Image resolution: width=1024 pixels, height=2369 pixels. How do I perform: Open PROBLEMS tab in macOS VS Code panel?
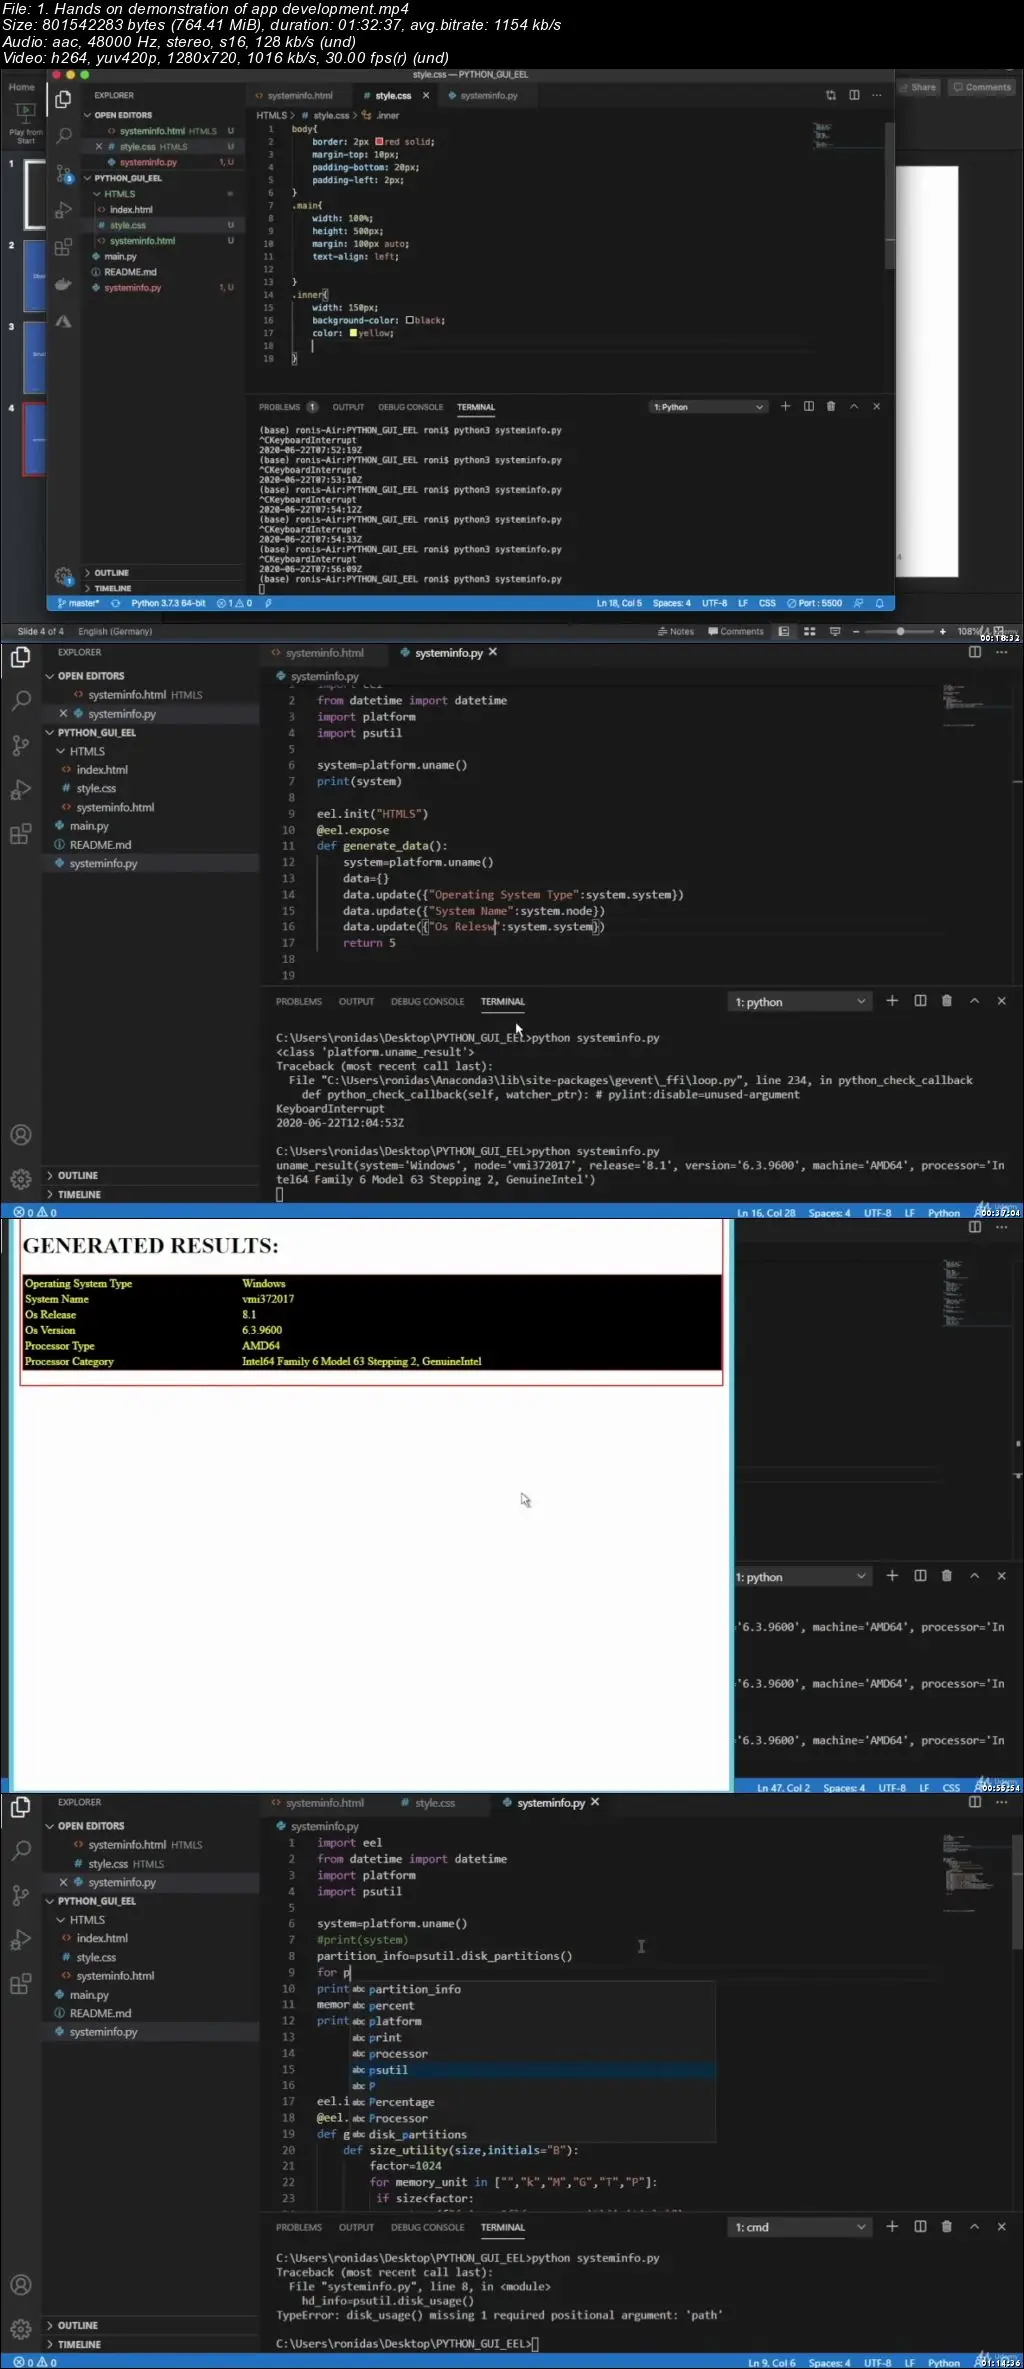pos(279,407)
